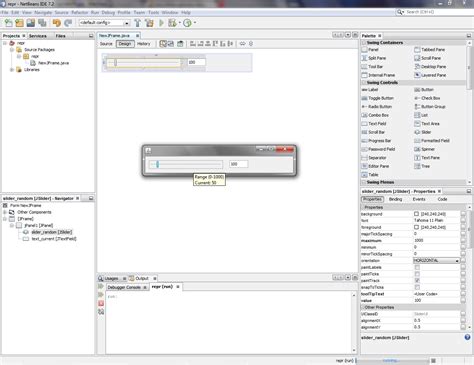Run the project with green play icon
This screenshot has height=365, width=474.
point(161,23)
